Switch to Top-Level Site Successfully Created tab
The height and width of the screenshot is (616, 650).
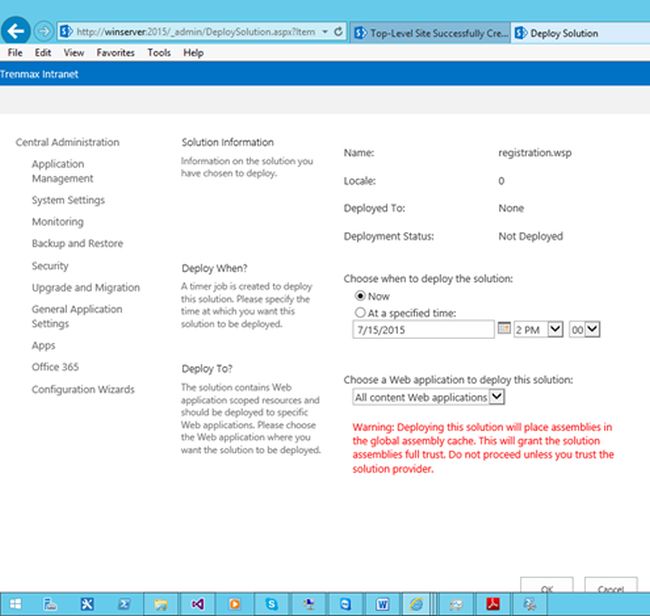coord(431,33)
